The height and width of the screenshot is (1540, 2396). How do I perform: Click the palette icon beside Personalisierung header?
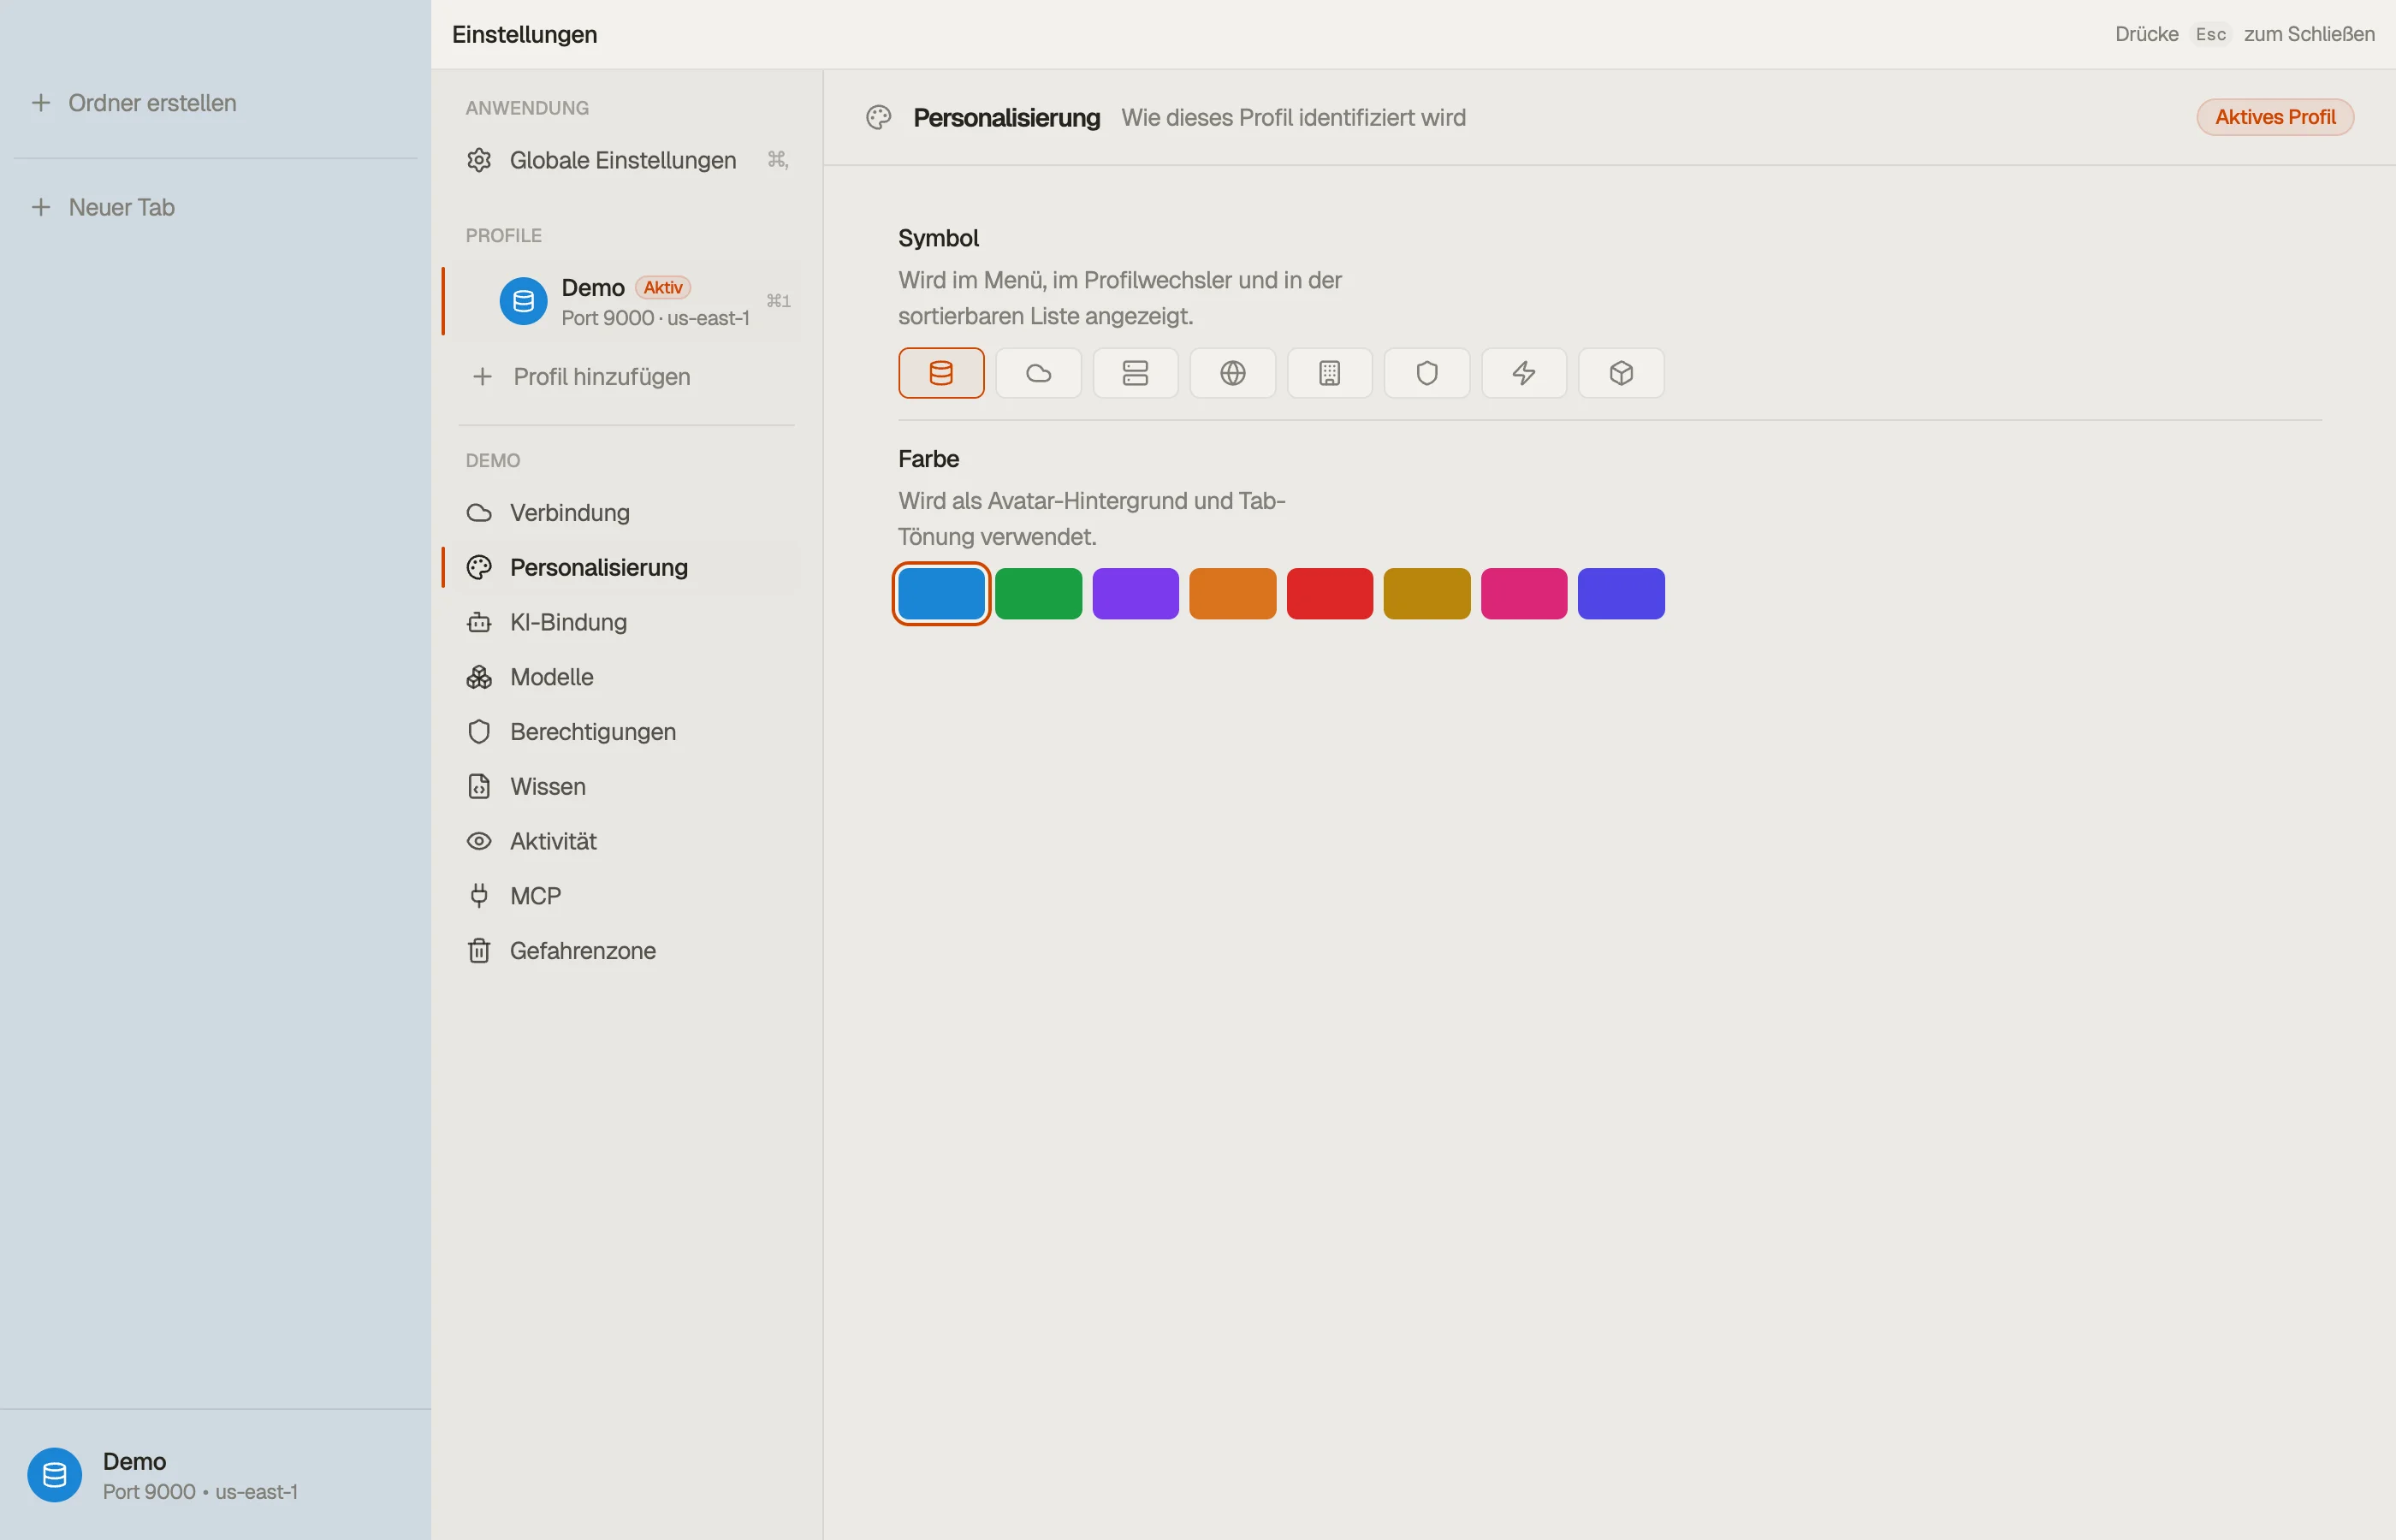879,118
